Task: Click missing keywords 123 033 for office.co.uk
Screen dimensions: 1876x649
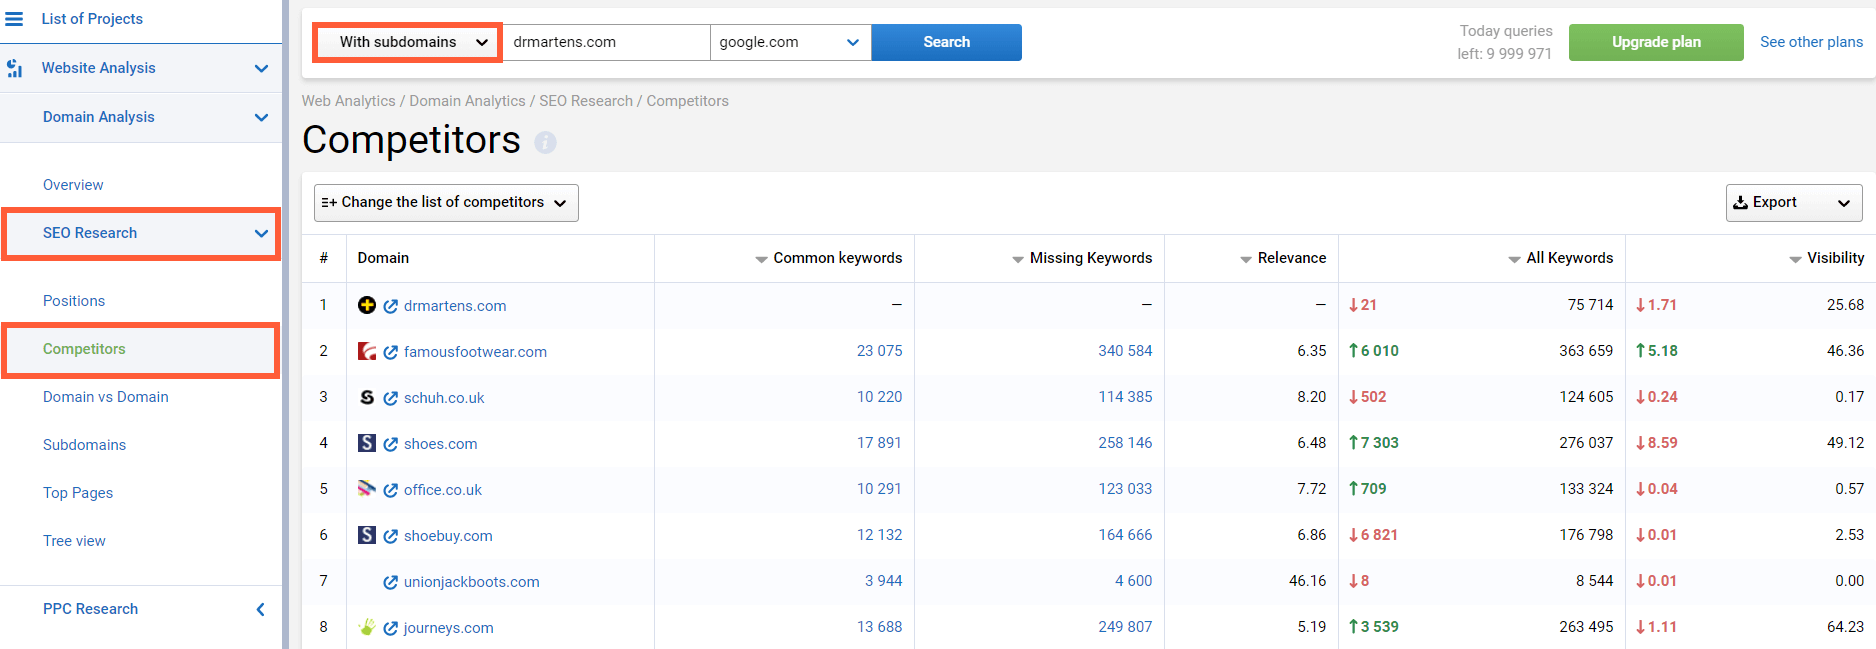Action: coord(1125,489)
